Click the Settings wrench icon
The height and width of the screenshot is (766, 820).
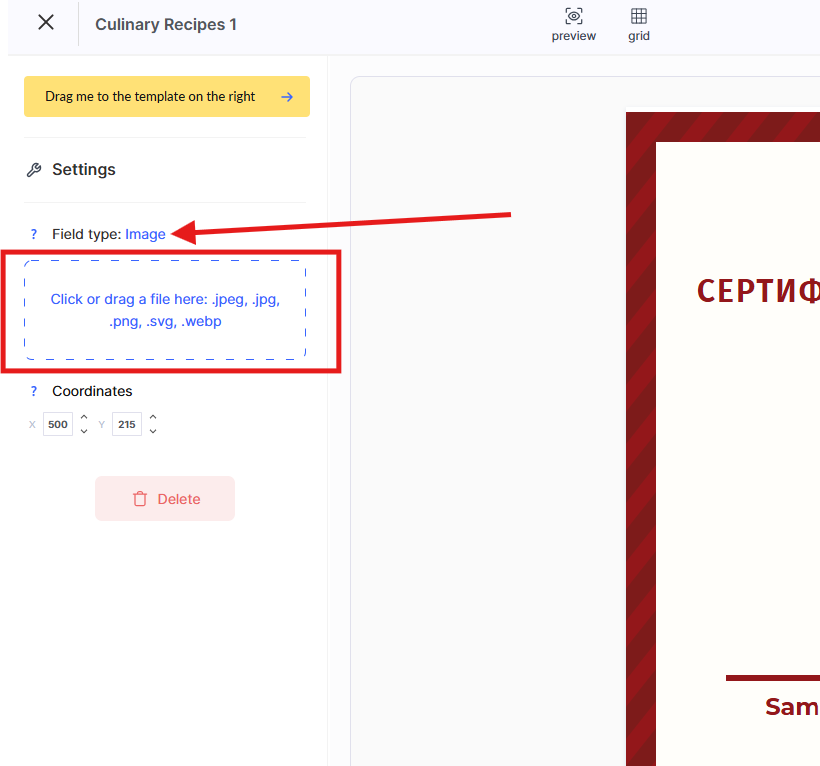click(x=34, y=170)
